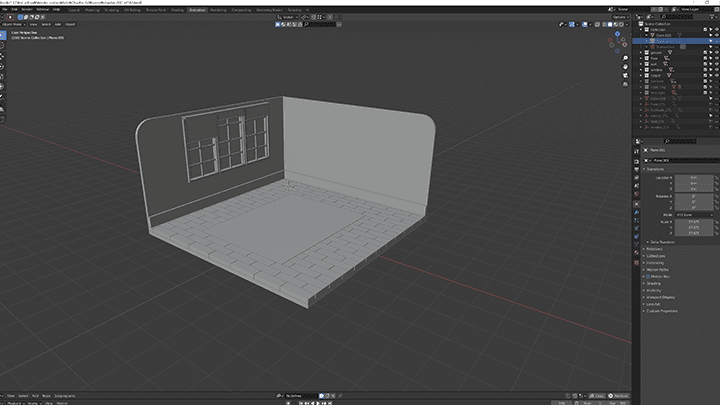This screenshot has height=405, width=720.
Task: Collapse the Transform panel header
Action: 655,169
